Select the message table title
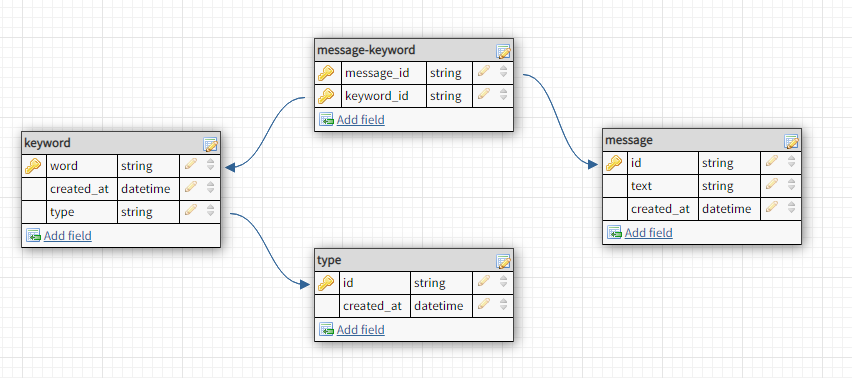Viewport: 852px width, 378px height. point(629,140)
